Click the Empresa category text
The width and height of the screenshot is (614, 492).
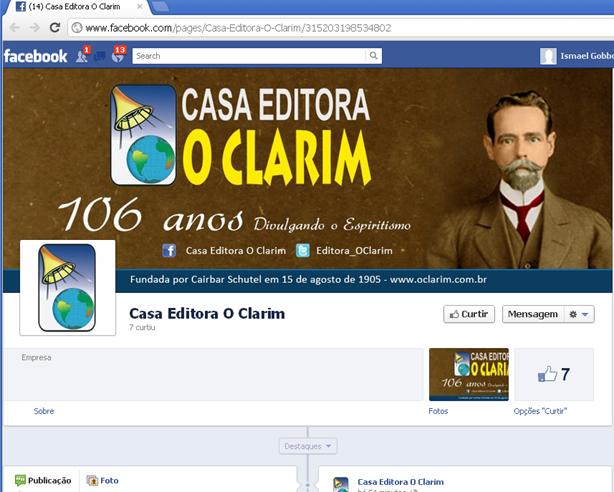[36, 357]
